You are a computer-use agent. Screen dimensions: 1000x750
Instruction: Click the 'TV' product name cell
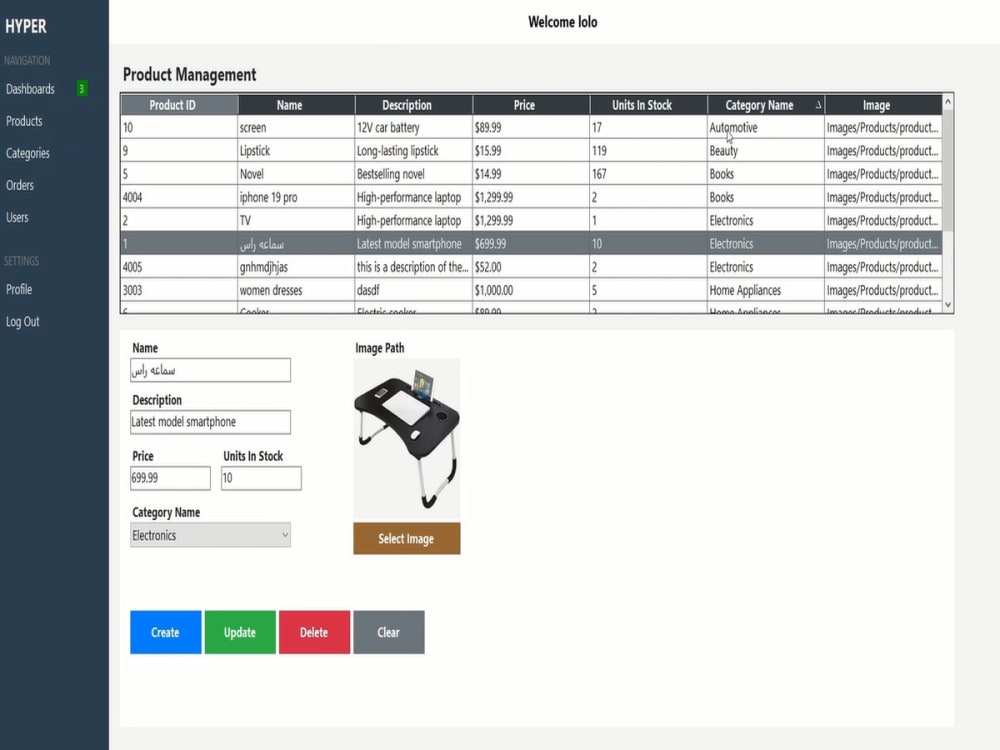[297, 221]
